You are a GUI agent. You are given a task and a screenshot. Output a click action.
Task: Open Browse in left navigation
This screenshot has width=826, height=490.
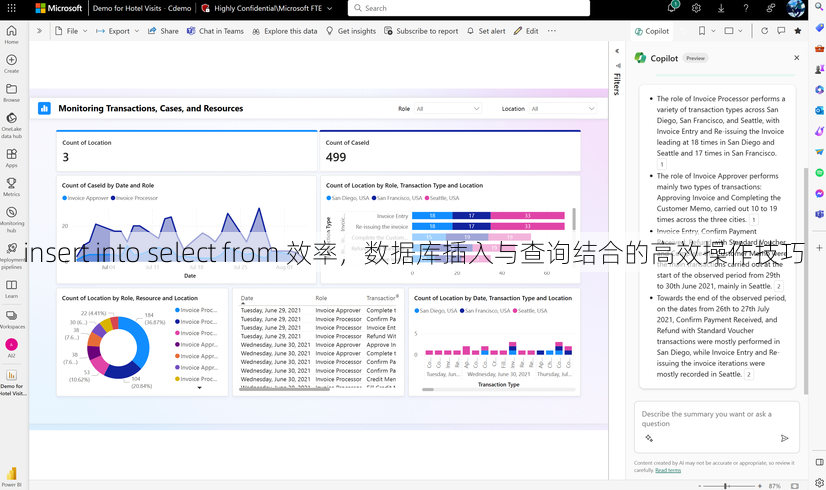pos(12,93)
